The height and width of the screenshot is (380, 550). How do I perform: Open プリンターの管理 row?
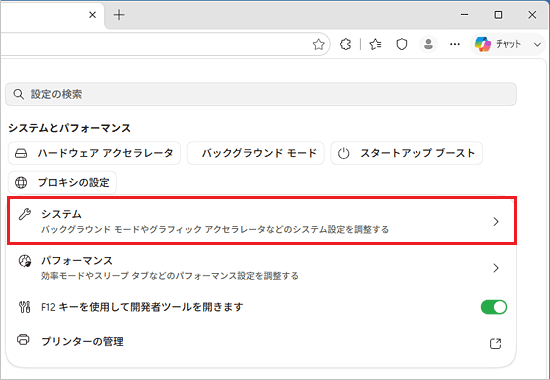(x=262, y=342)
